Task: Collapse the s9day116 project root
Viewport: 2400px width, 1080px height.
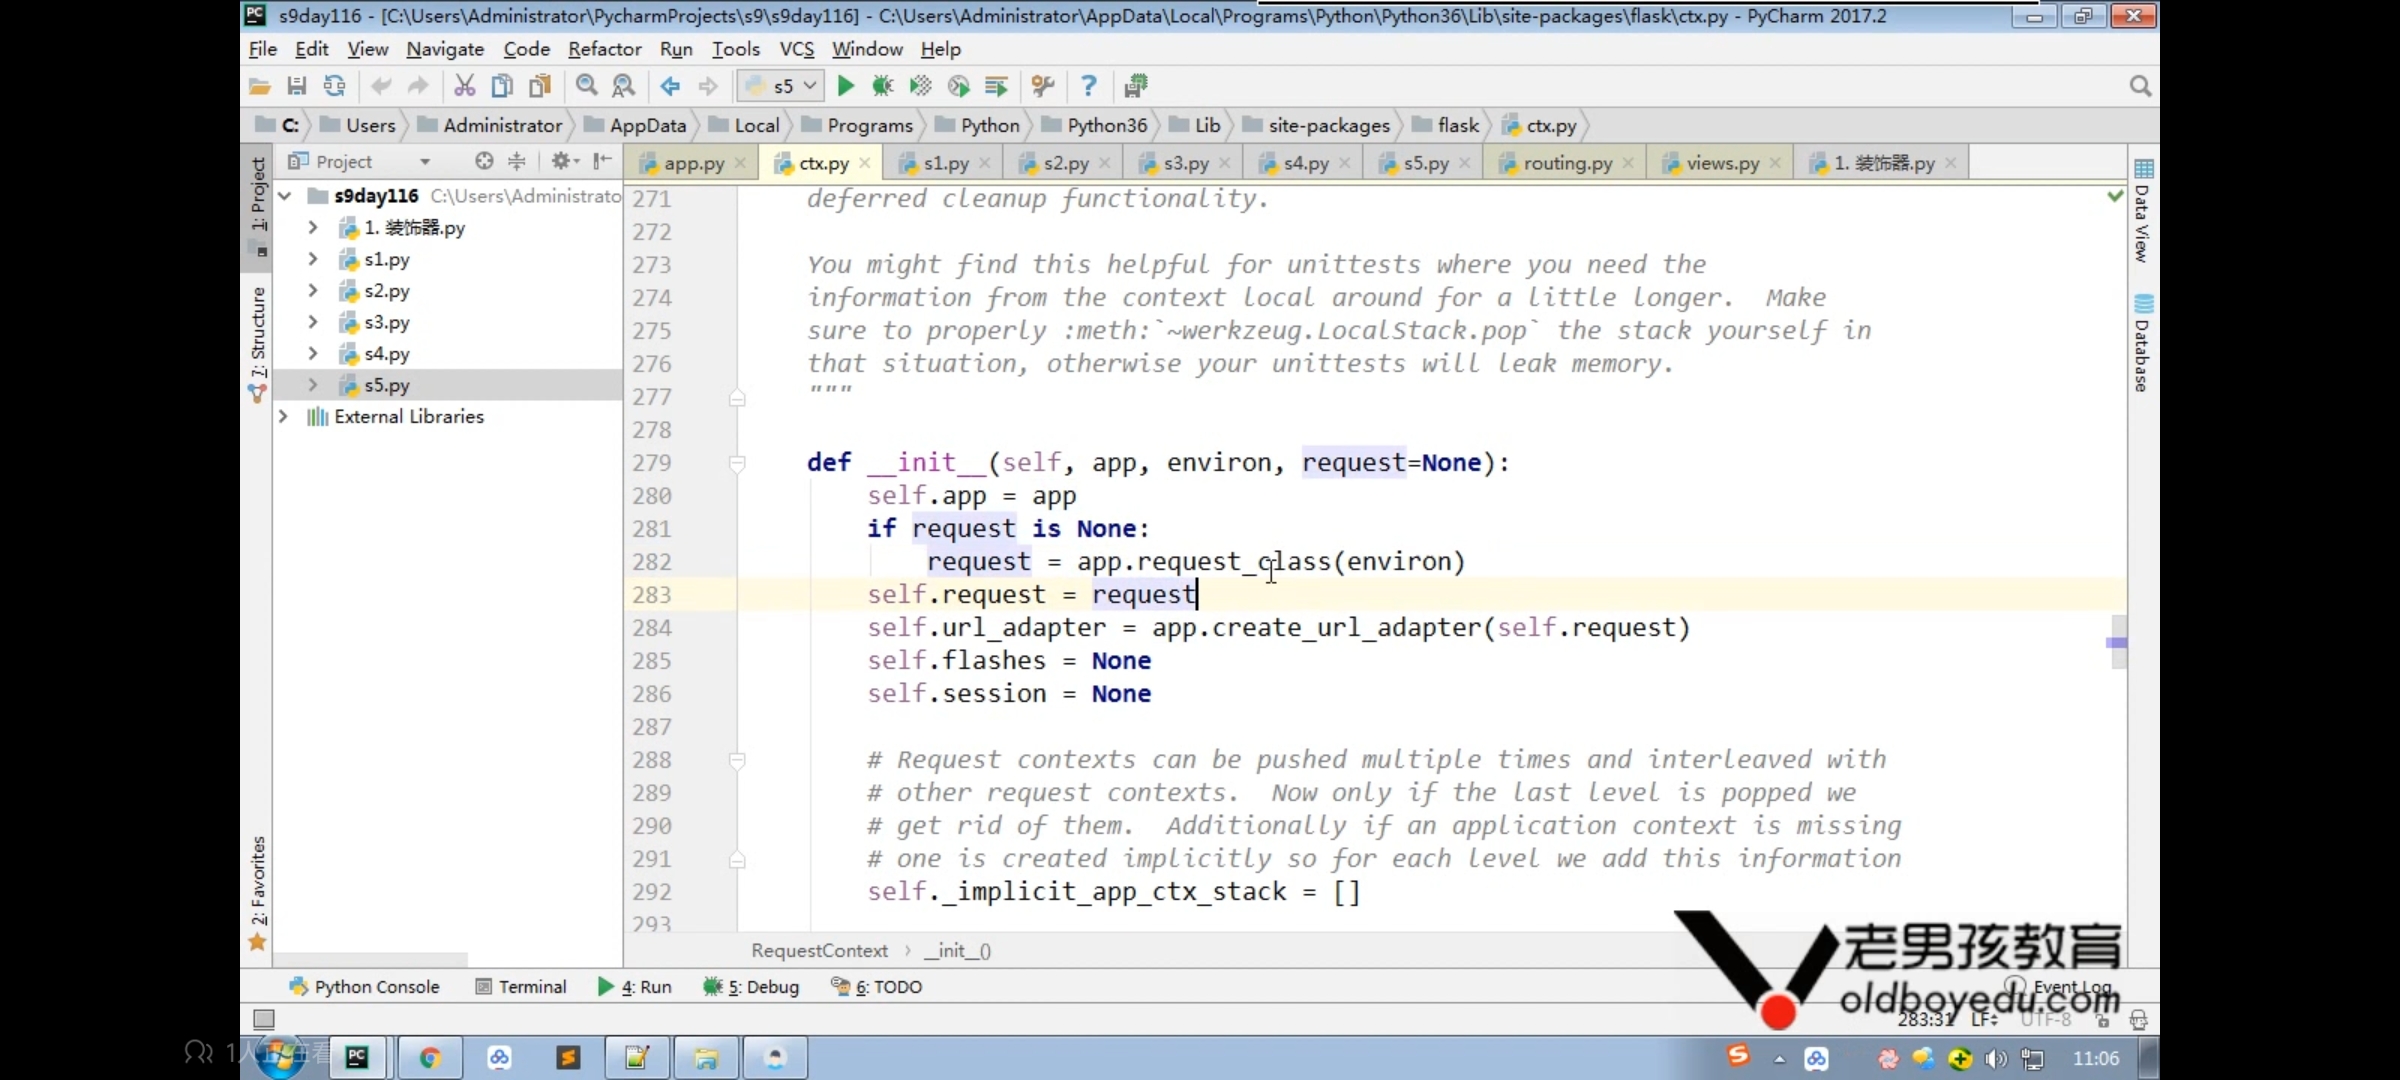Action: [286, 196]
